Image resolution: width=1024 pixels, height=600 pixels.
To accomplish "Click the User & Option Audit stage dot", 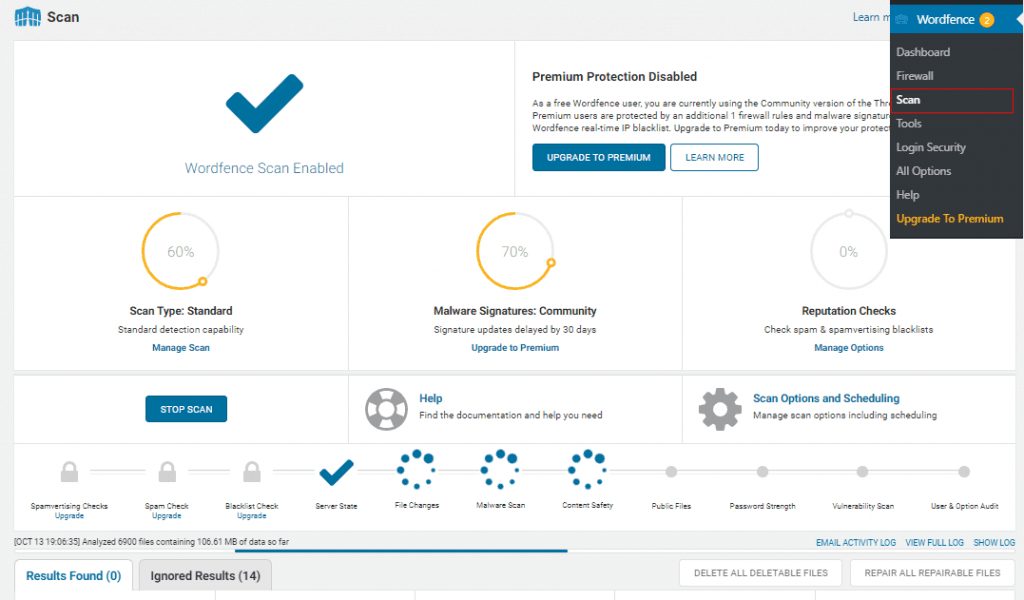I will tap(964, 471).
